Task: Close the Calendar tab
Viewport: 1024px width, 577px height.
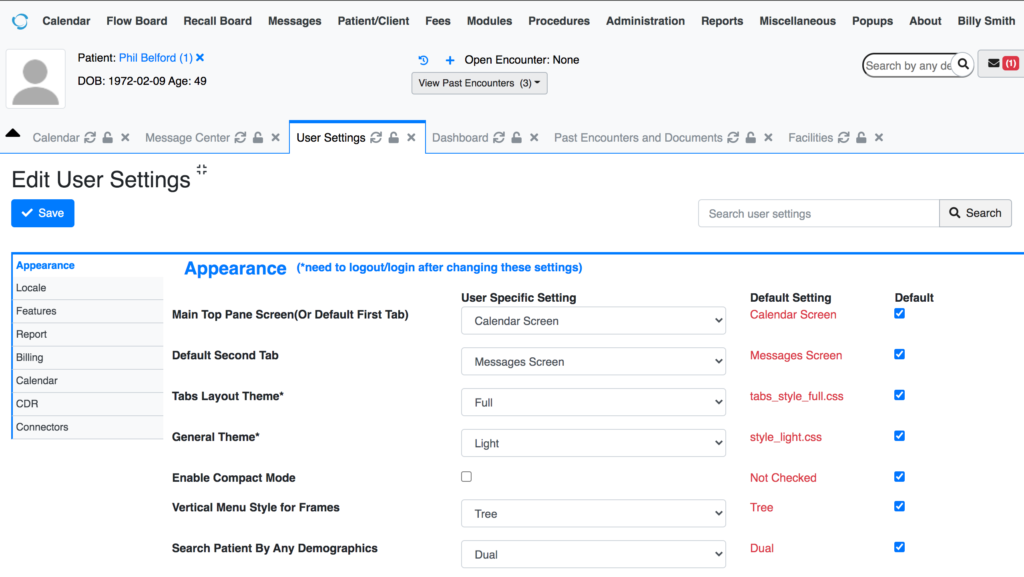Action: 125,138
